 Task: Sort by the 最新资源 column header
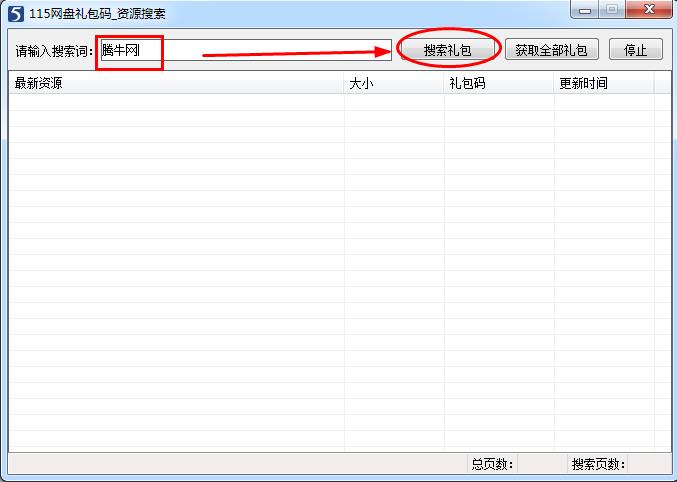[x=176, y=83]
